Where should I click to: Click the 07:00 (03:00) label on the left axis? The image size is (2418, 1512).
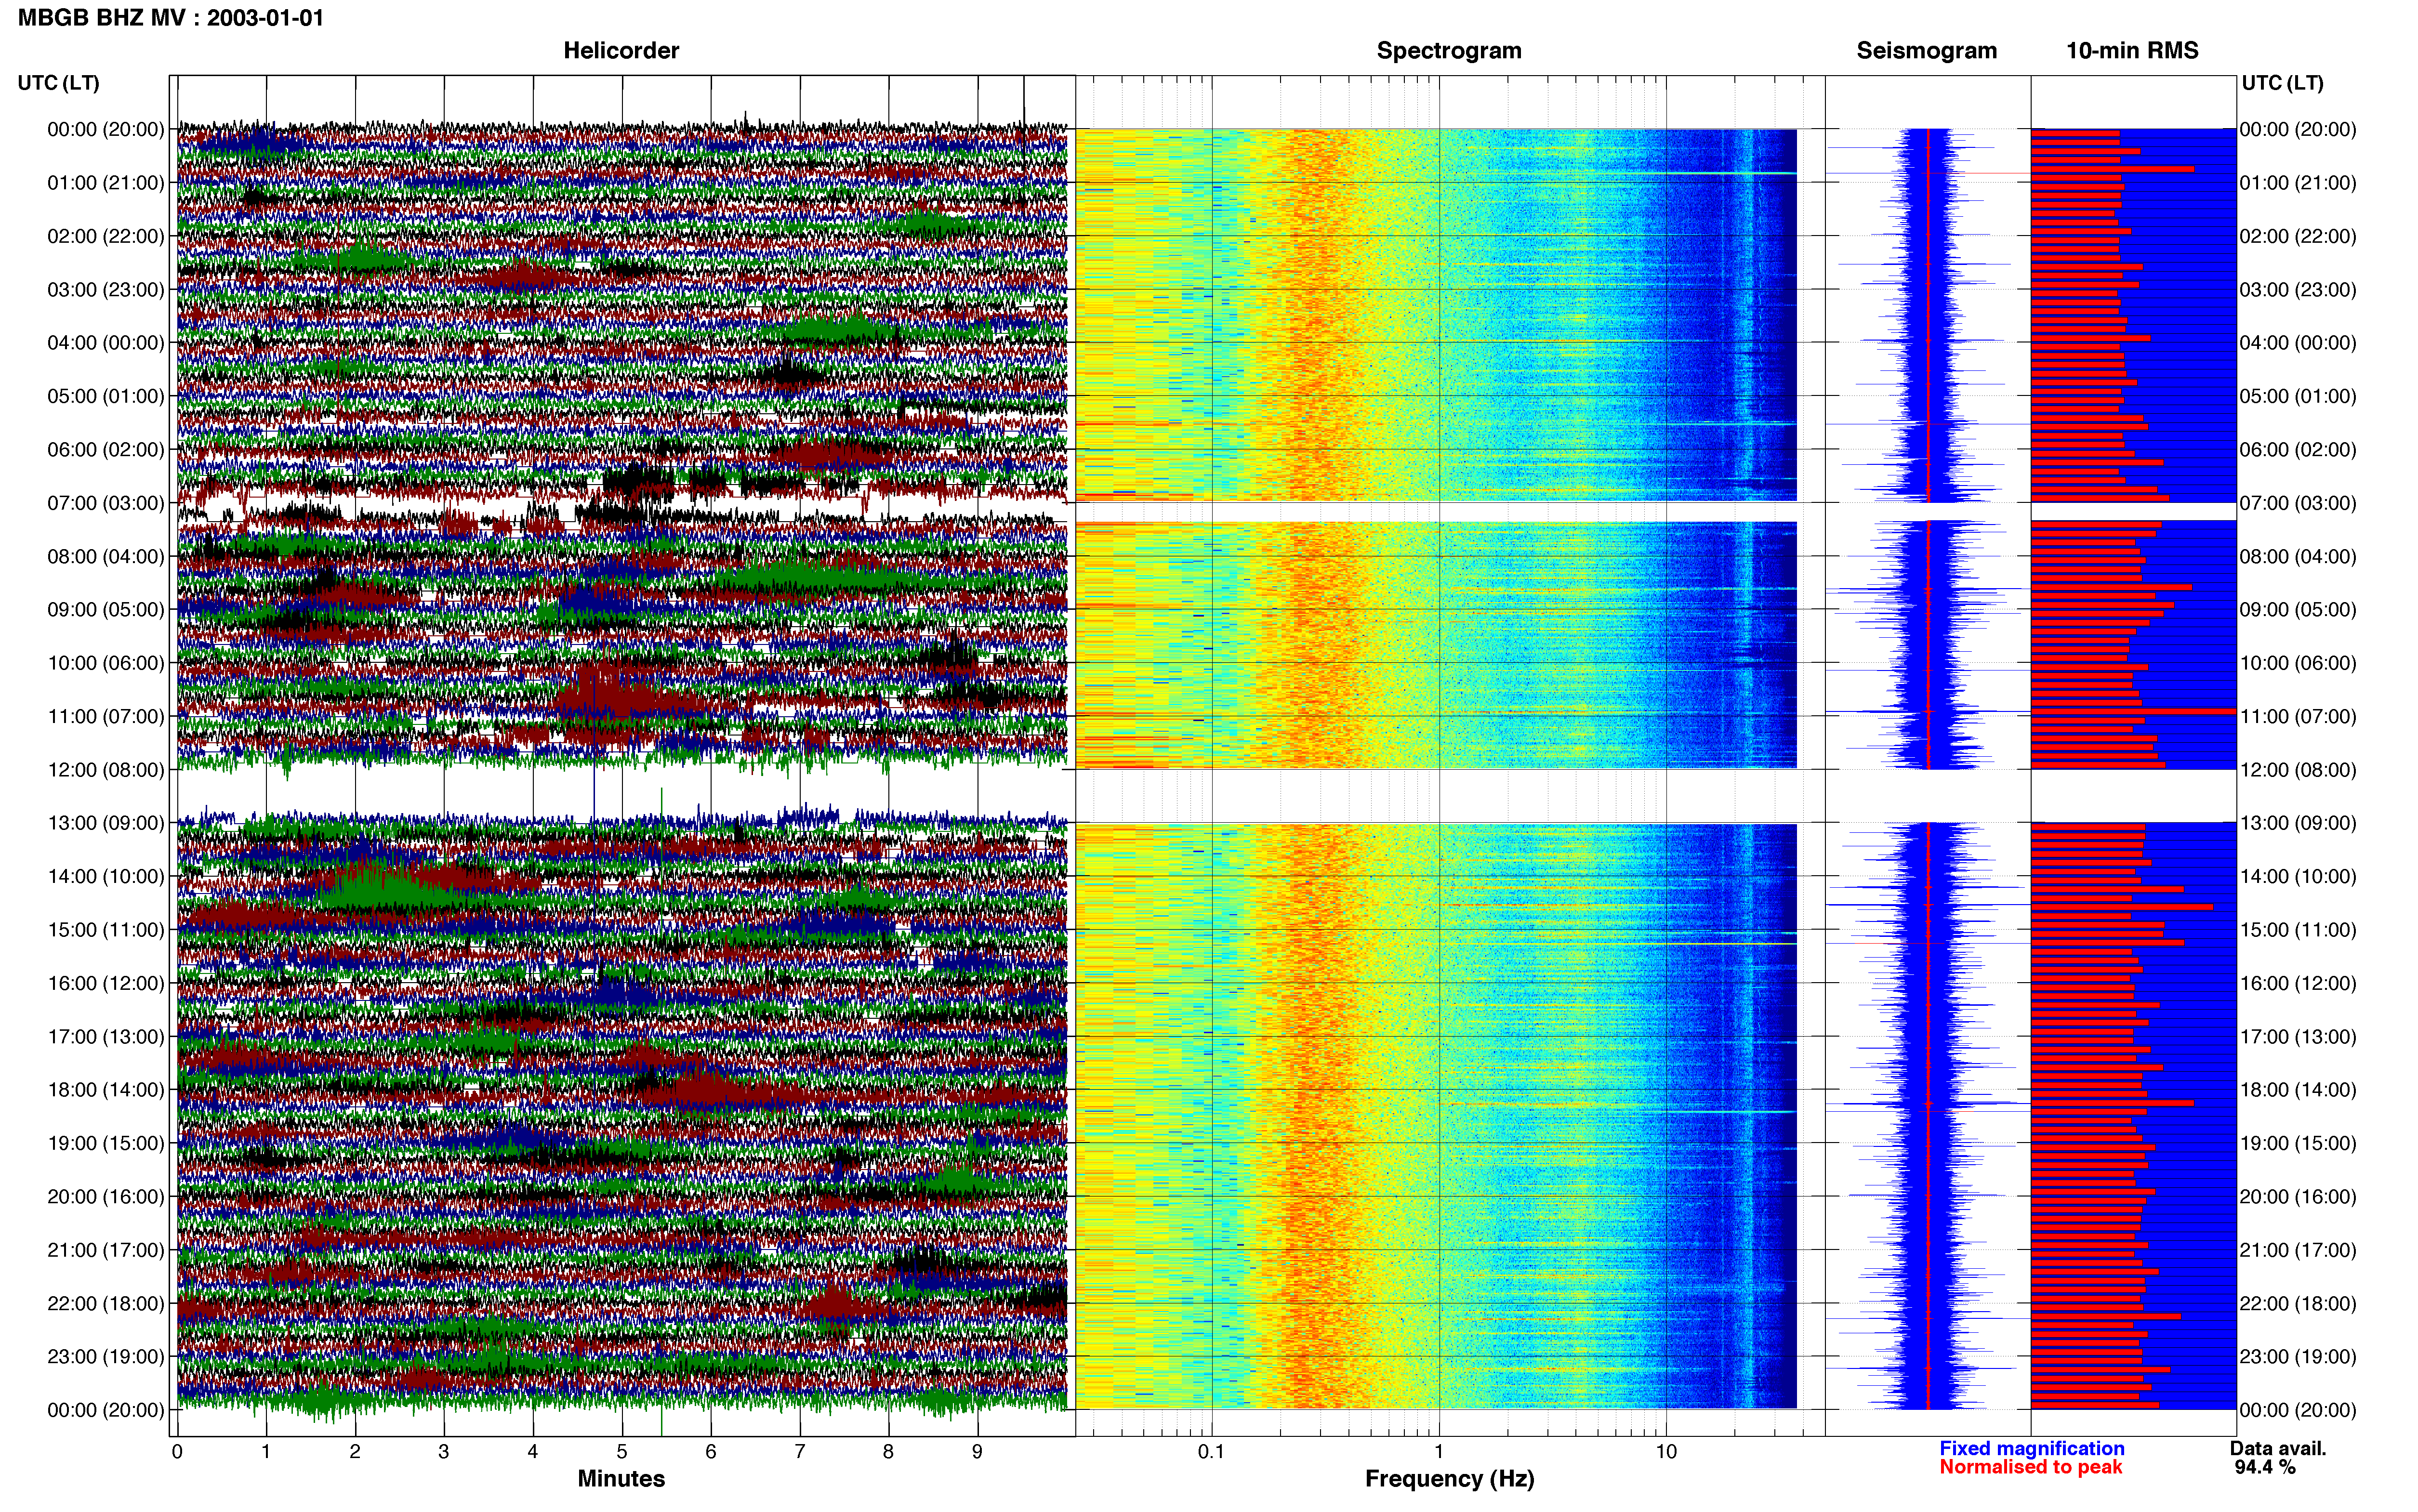point(106,503)
